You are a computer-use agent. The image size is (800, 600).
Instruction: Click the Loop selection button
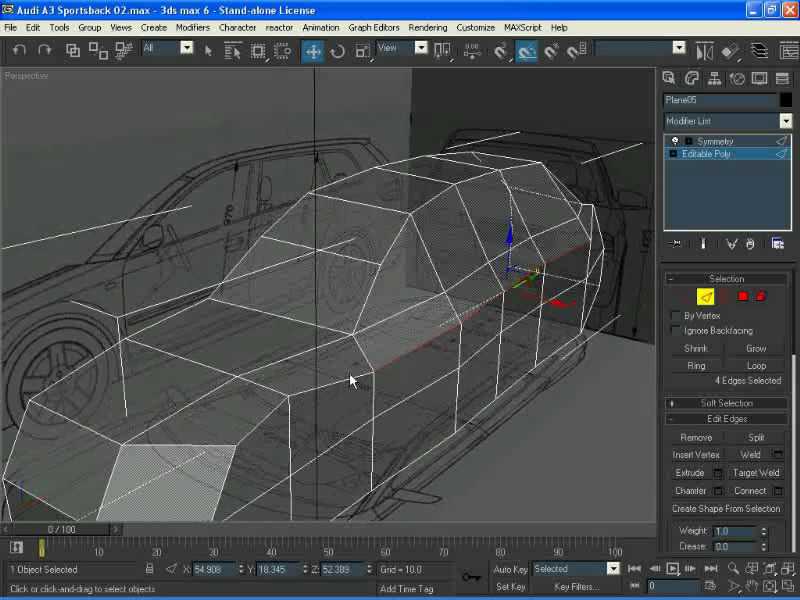(x=756, y=366)
